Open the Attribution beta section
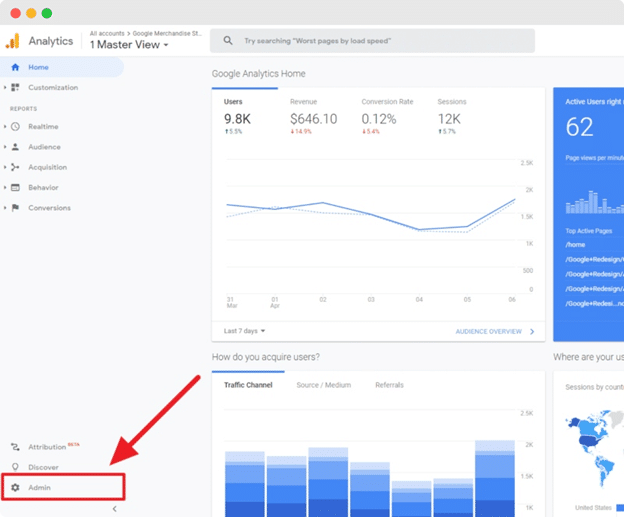624x517 pixels. click(x=46, y=447)
